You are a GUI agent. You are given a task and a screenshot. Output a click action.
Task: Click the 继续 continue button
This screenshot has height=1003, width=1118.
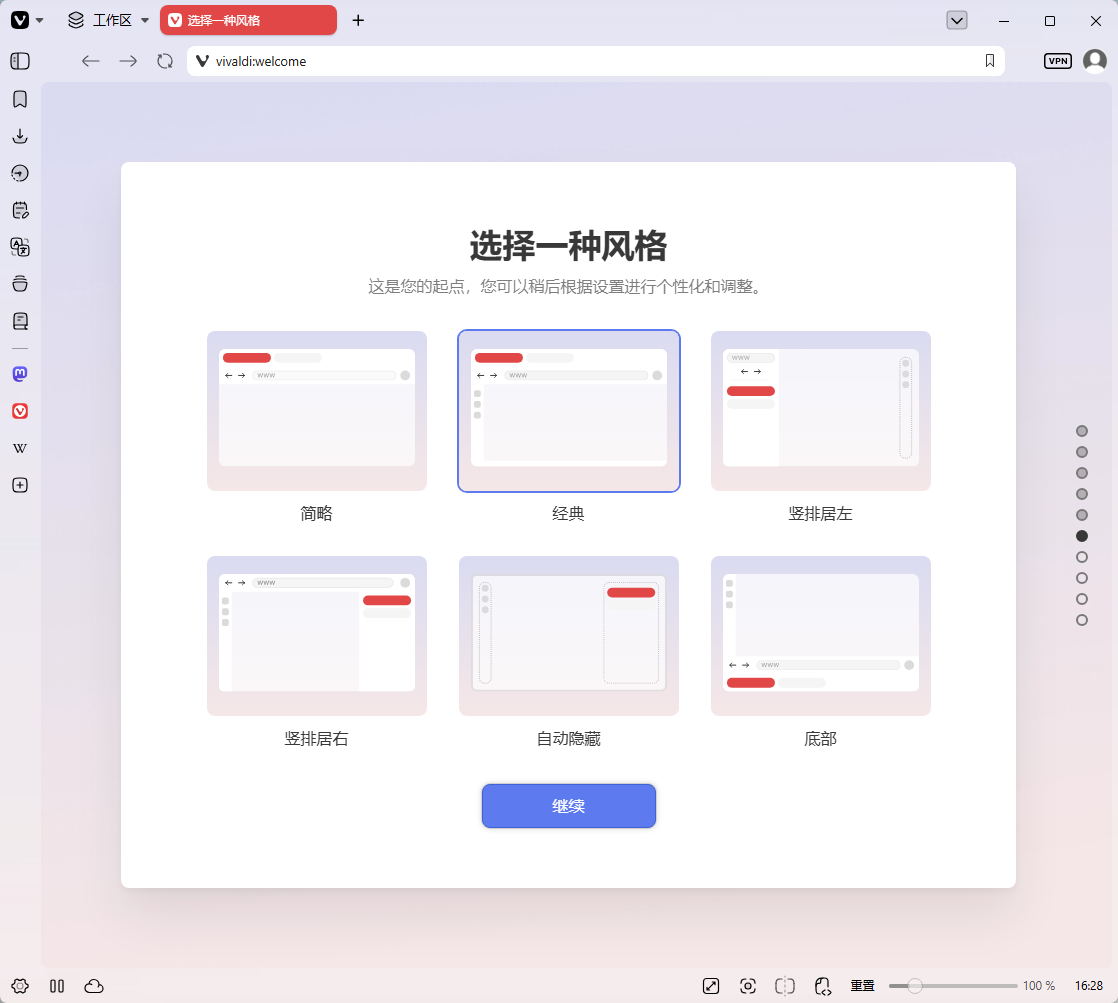click(x=568, y=806)
